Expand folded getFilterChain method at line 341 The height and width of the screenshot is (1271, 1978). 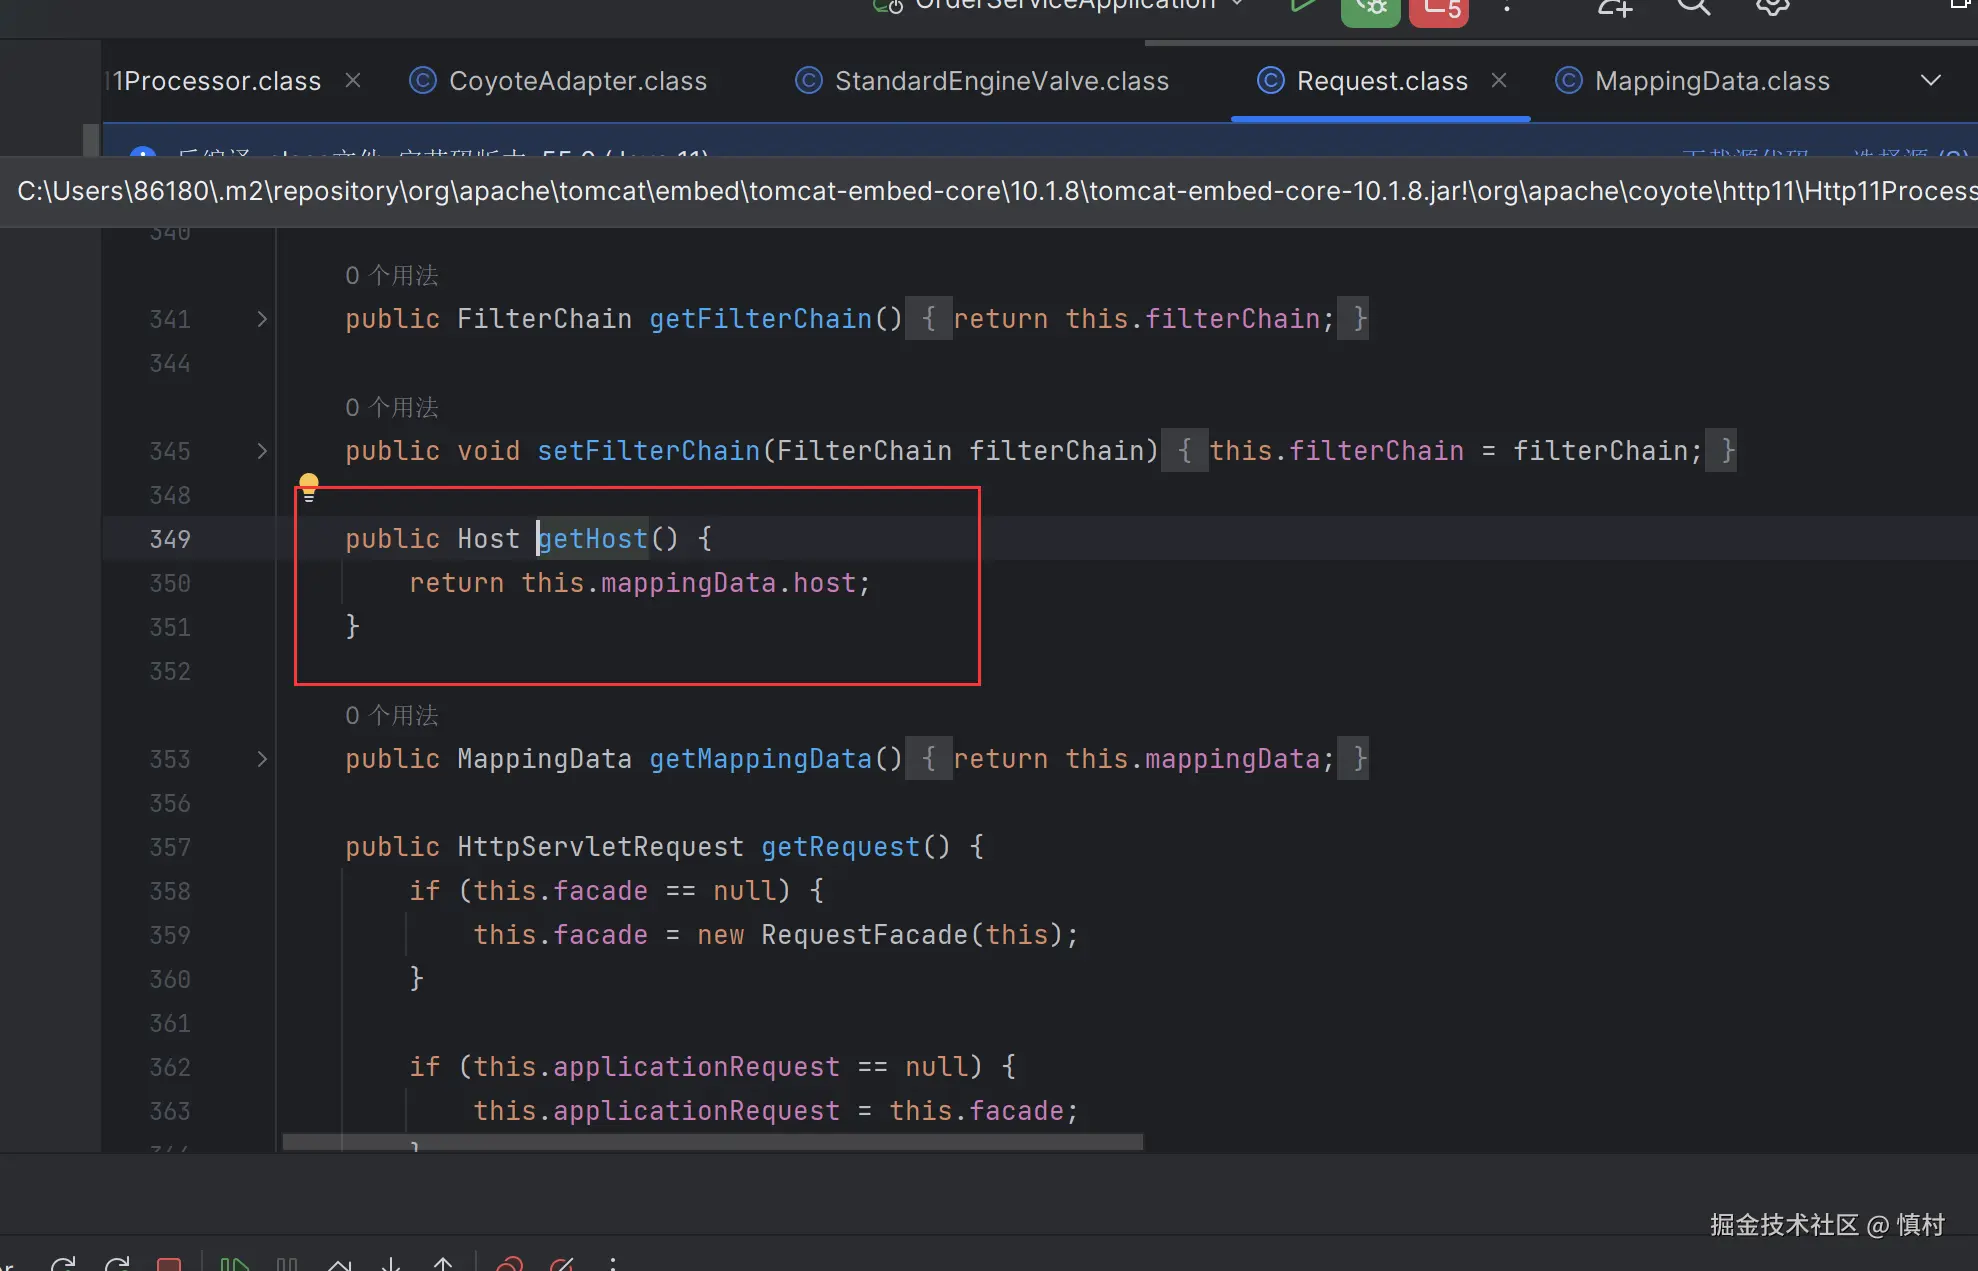262,319
